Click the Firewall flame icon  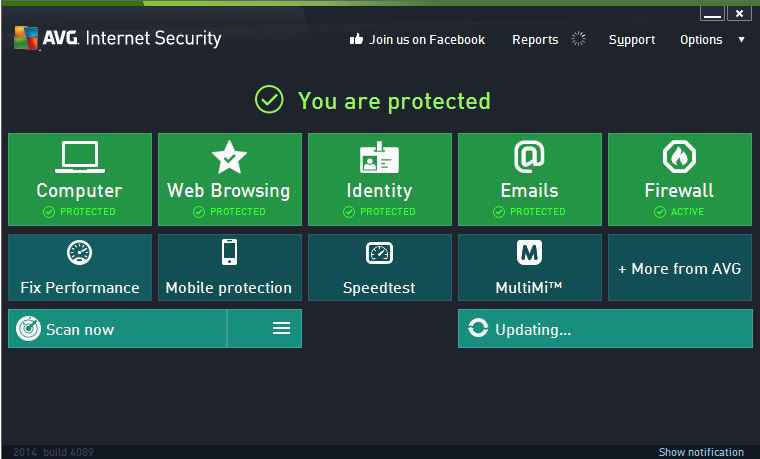pyautogui.click(x=679, y=157)
